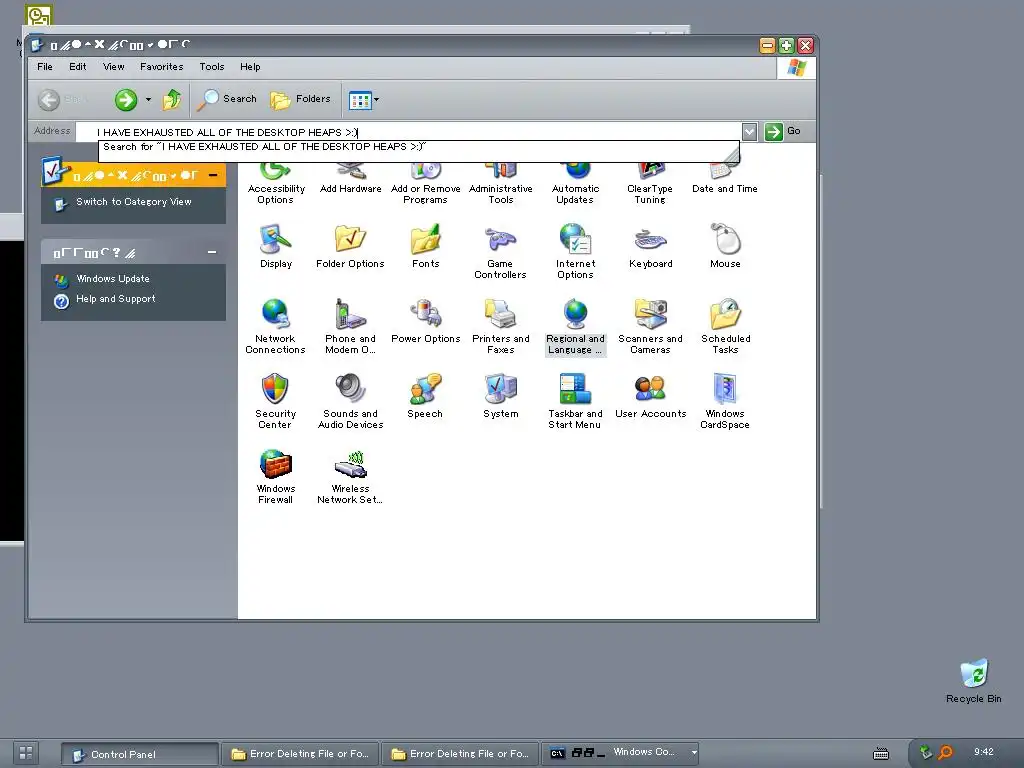Expand the Windows Co... taskbar group

point(694,753)
